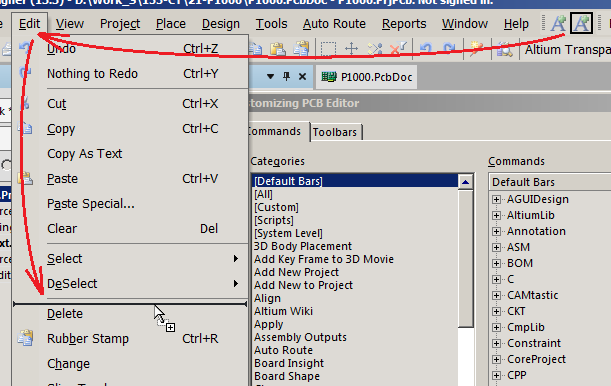The image size is (611, 386).
Task: Select Board Insight category
Action: [355, 363]
